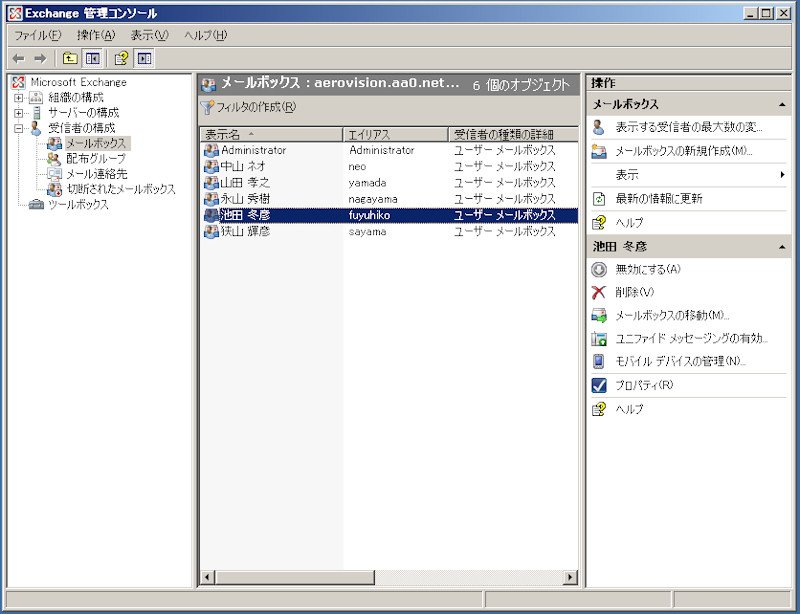800x614 pixels.
Task: Click the horizontal scrollbar thumb
Action: [295, 577]
